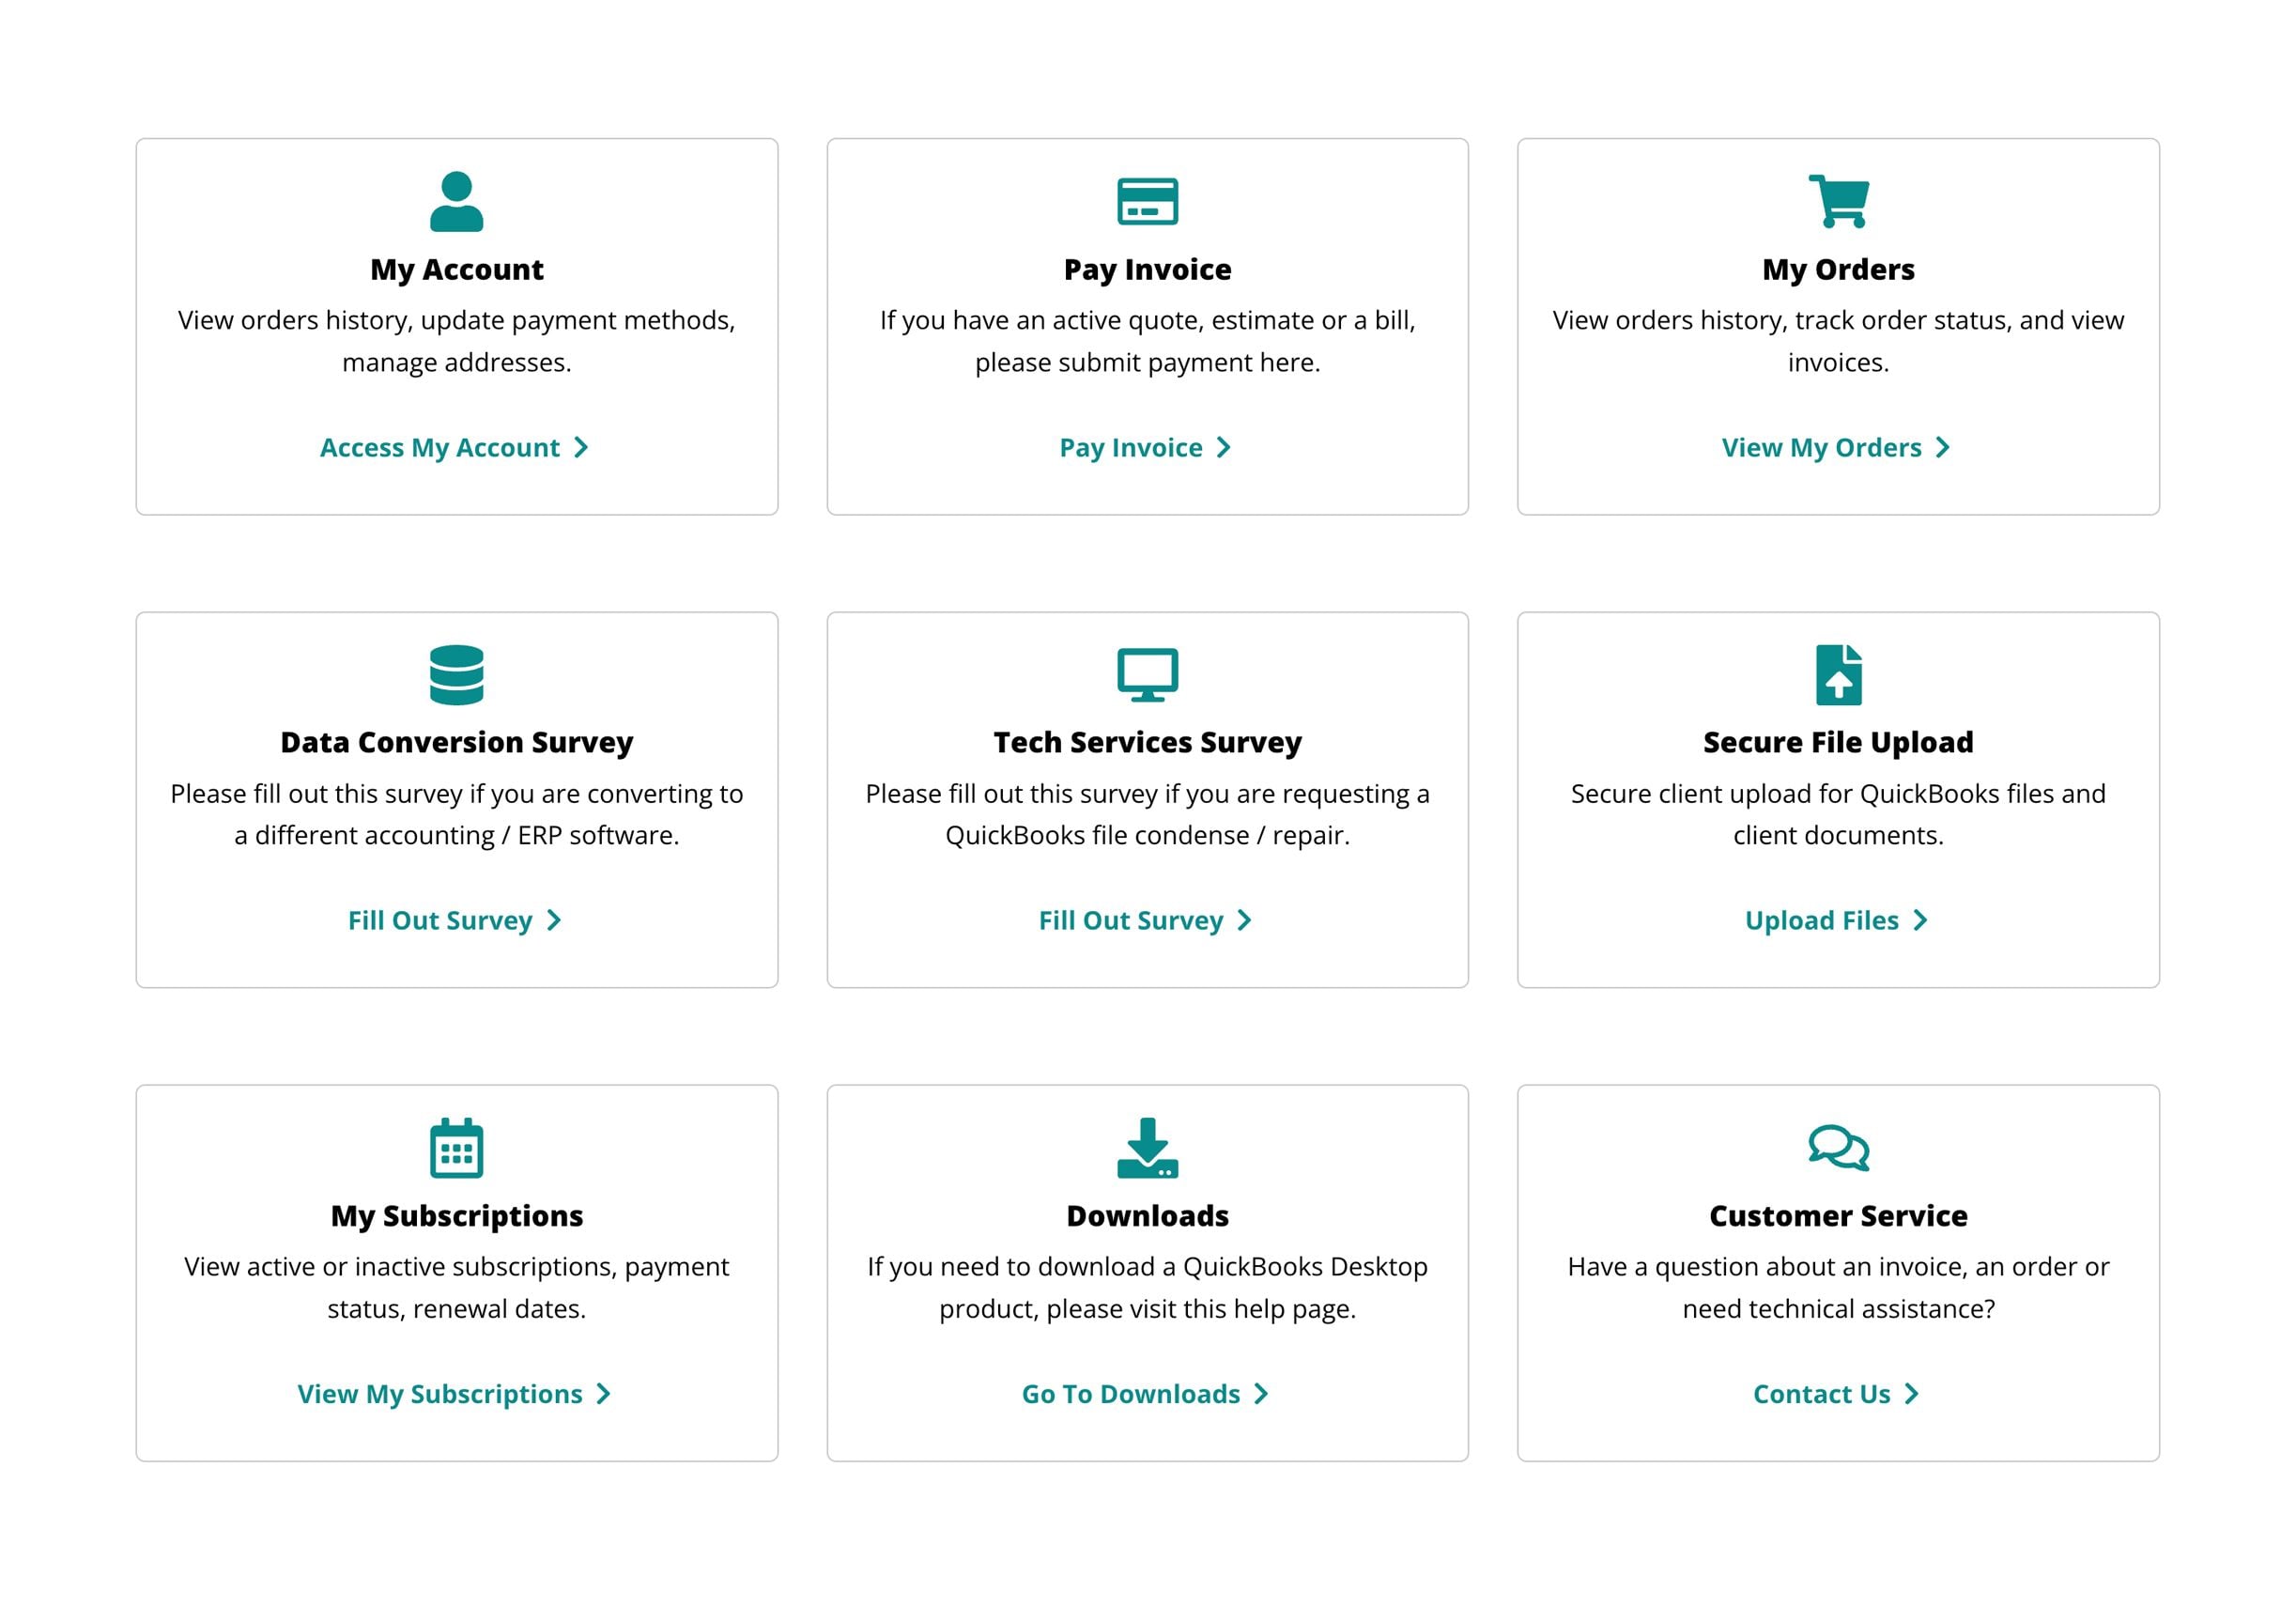Click the Customer Service card heading

pyautogui.click(x=1838, y=1215)
